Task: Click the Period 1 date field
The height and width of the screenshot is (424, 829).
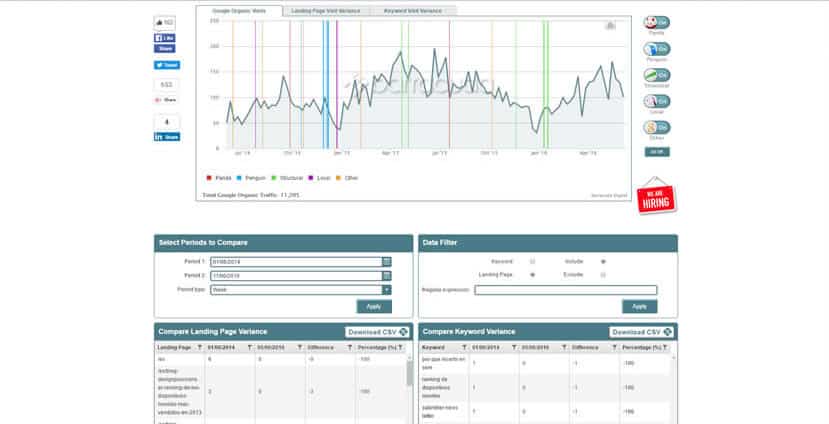Action: 296,262
